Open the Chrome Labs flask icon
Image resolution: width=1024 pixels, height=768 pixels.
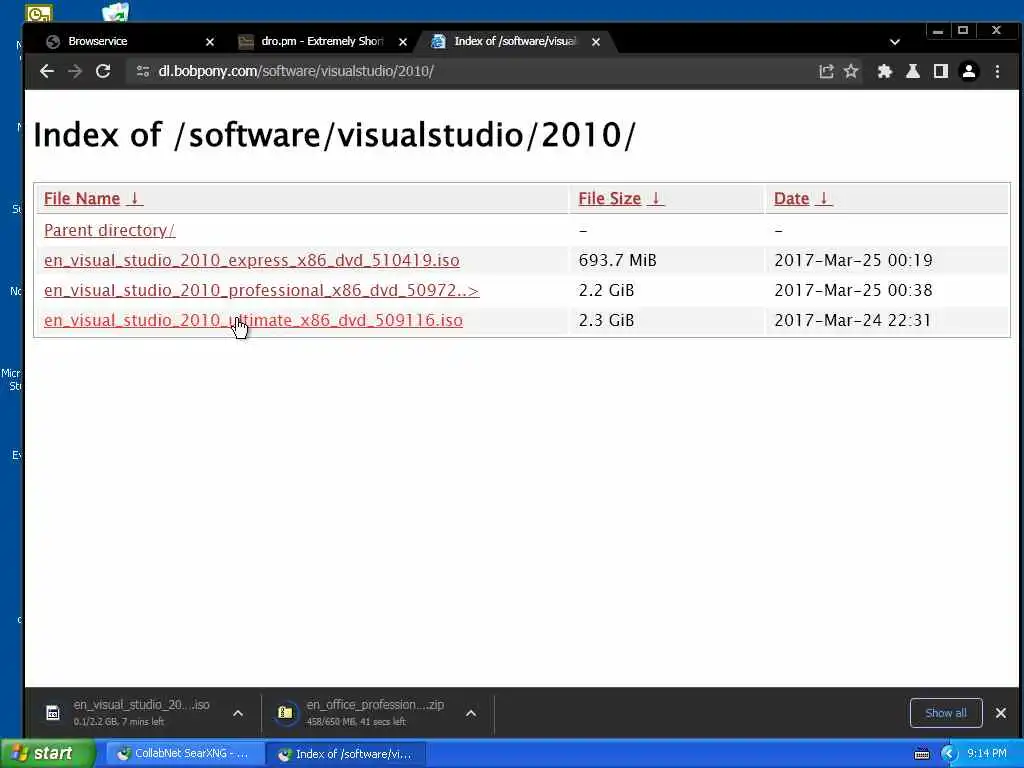(x=913, y=71)
